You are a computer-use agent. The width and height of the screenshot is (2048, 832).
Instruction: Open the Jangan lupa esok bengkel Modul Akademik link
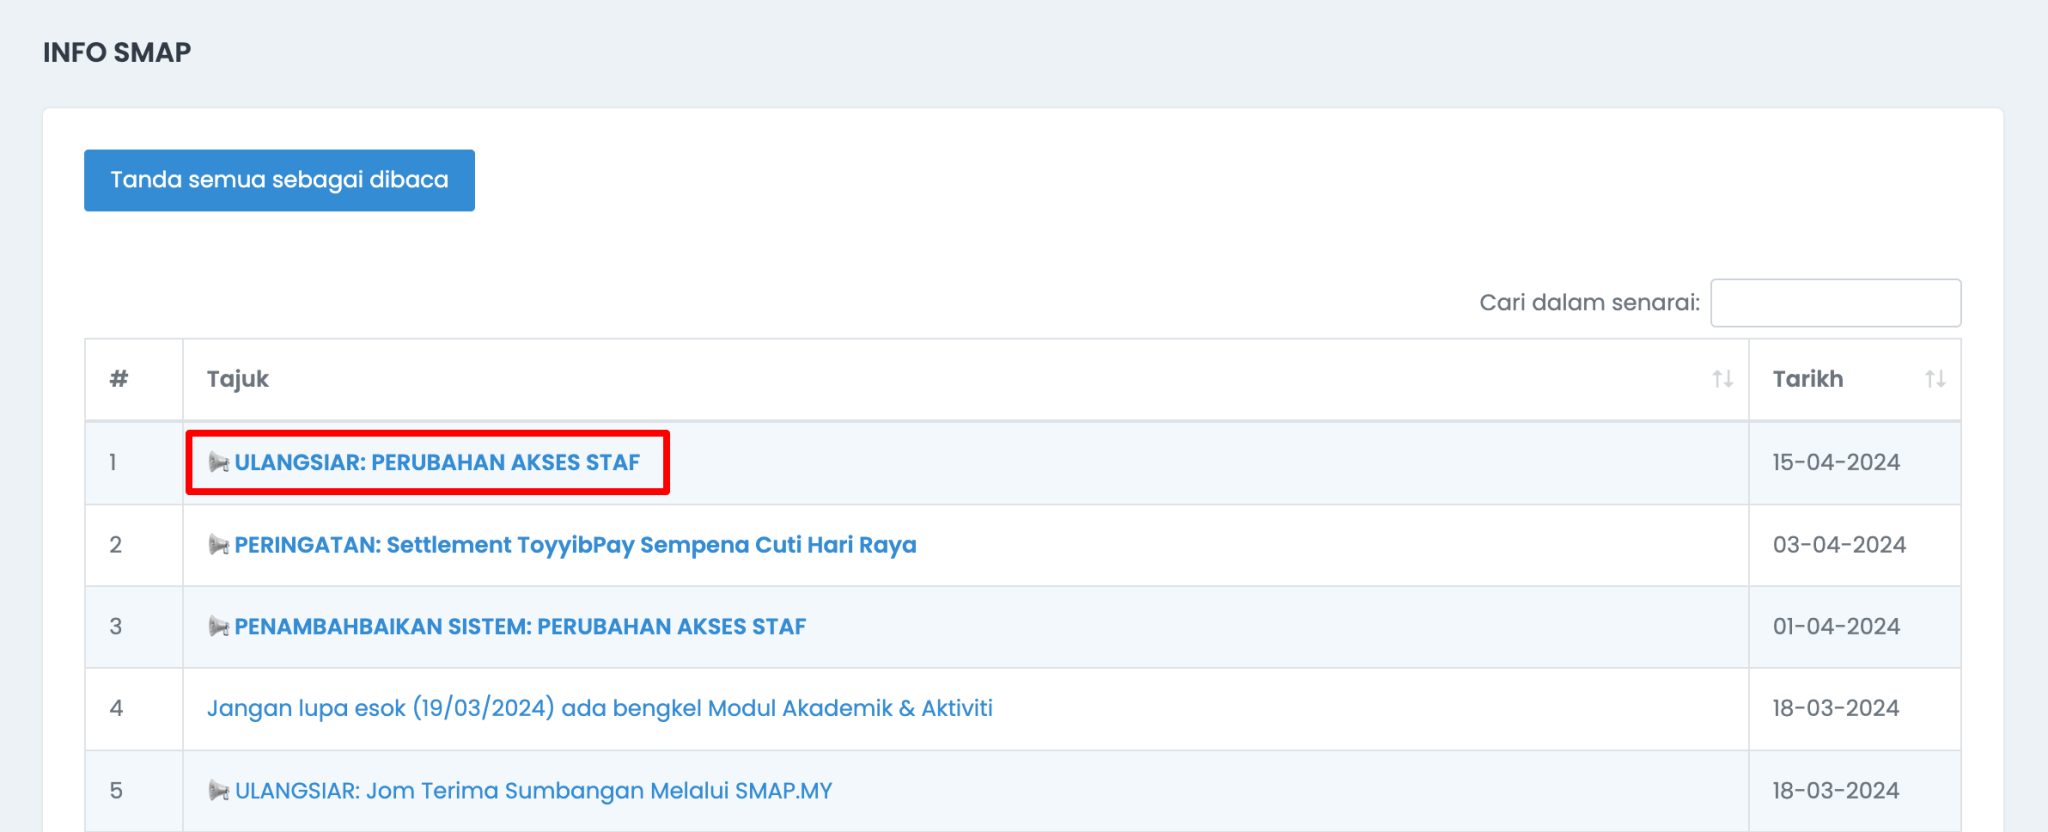click(x=599, y=708)
